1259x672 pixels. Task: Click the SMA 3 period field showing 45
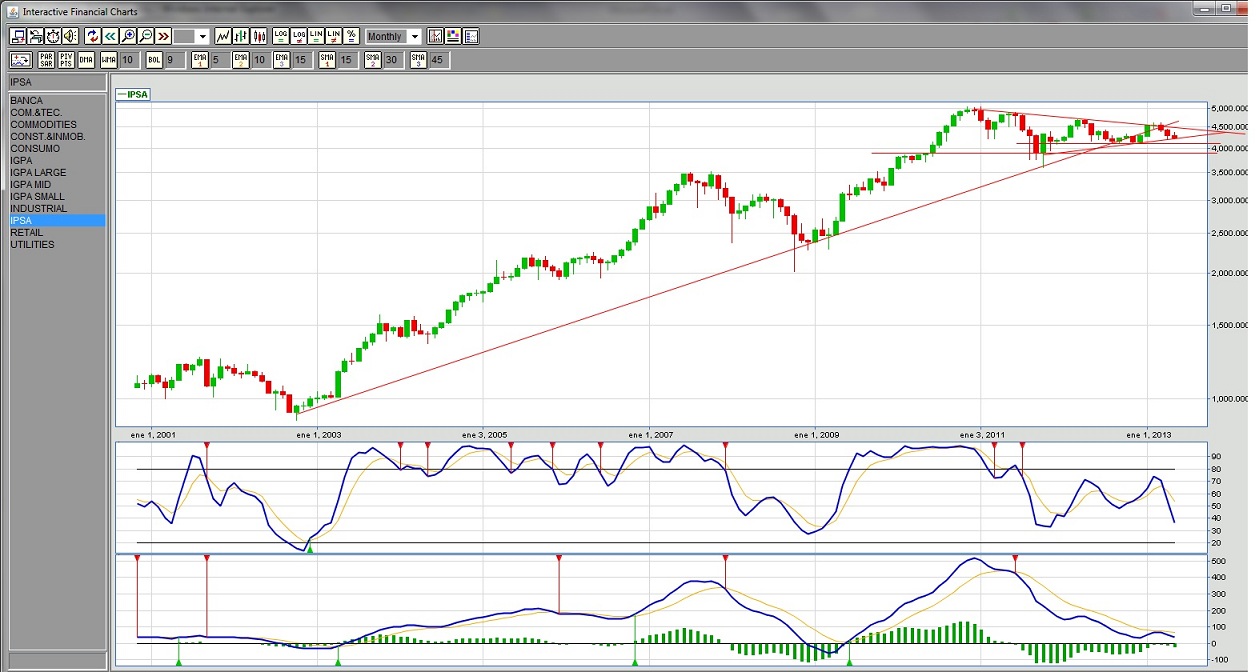coord(439,60)
